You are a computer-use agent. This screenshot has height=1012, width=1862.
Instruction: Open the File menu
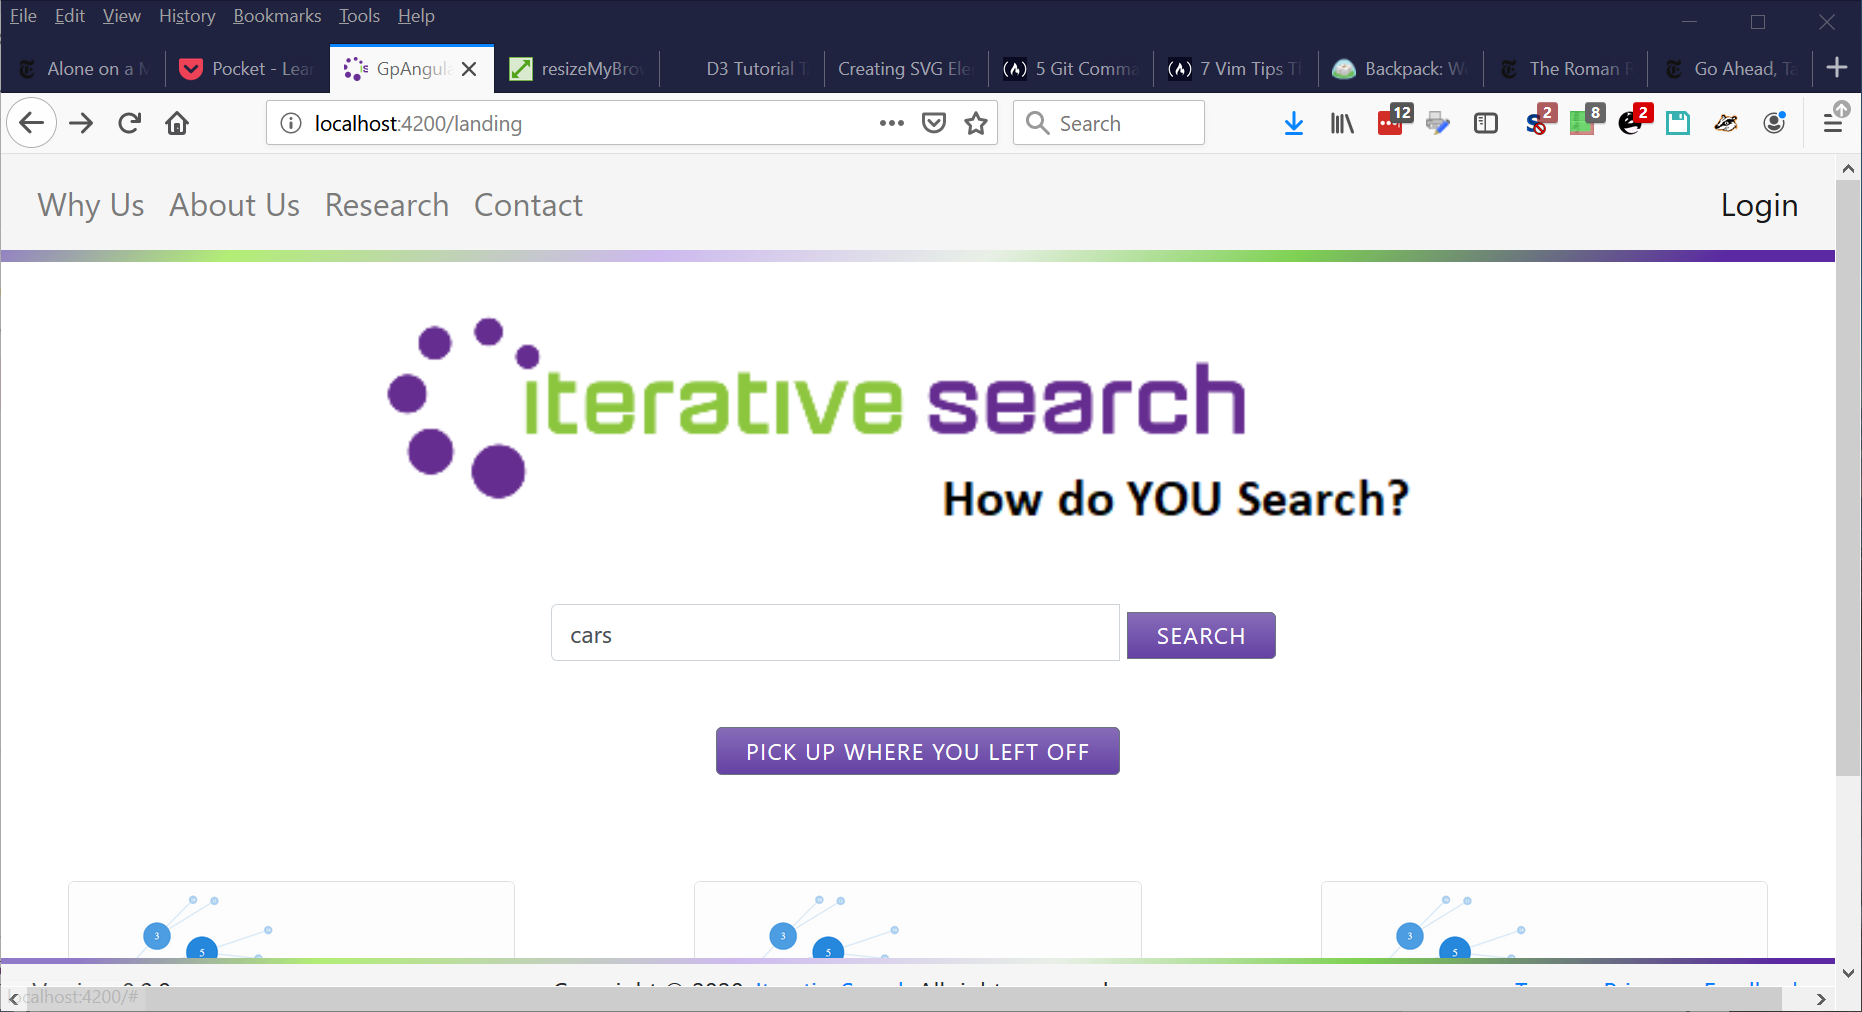coord(23,16)
